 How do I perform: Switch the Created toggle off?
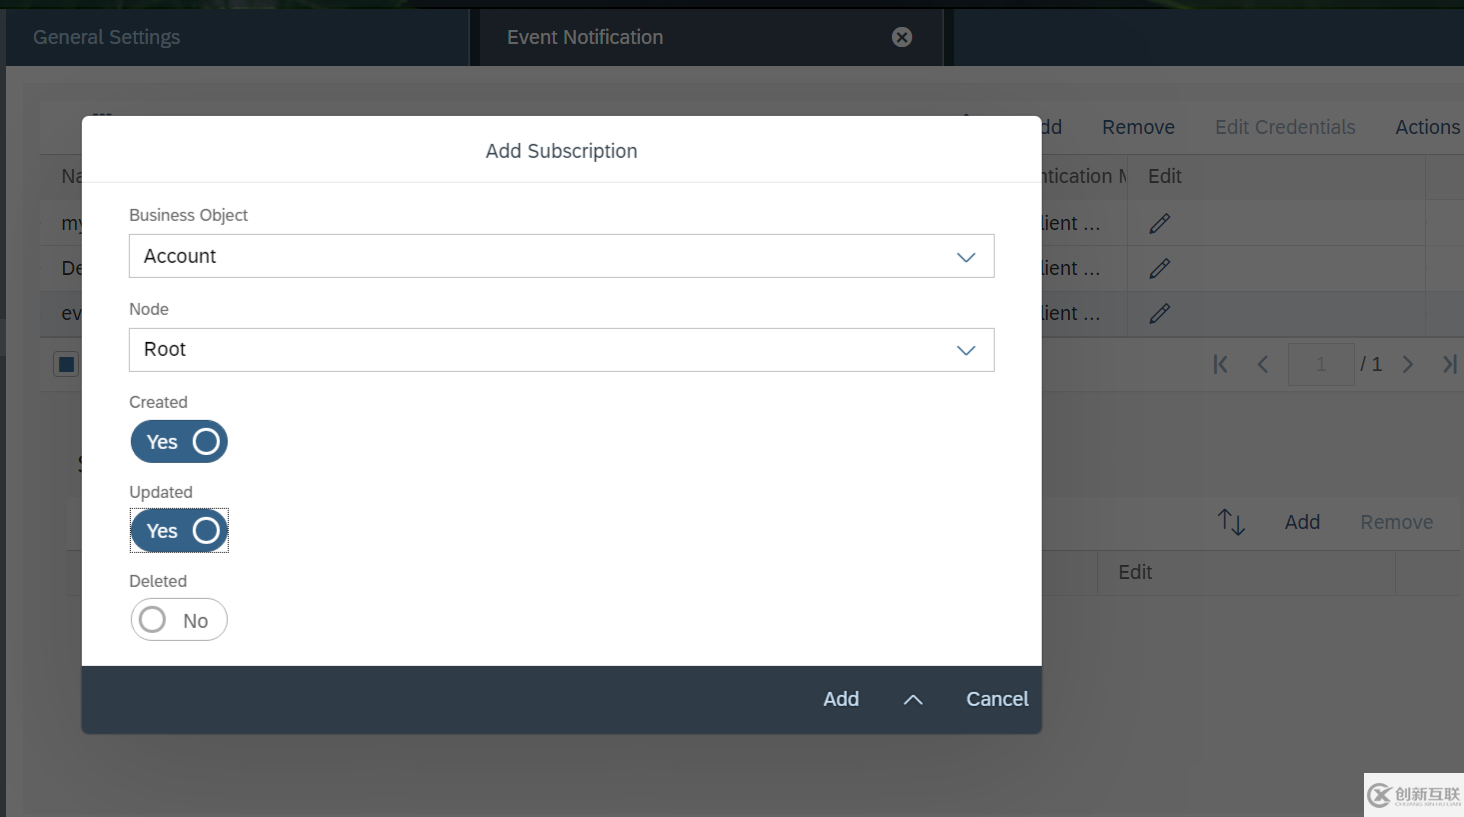pyautogui.click(x=179, y=441)
